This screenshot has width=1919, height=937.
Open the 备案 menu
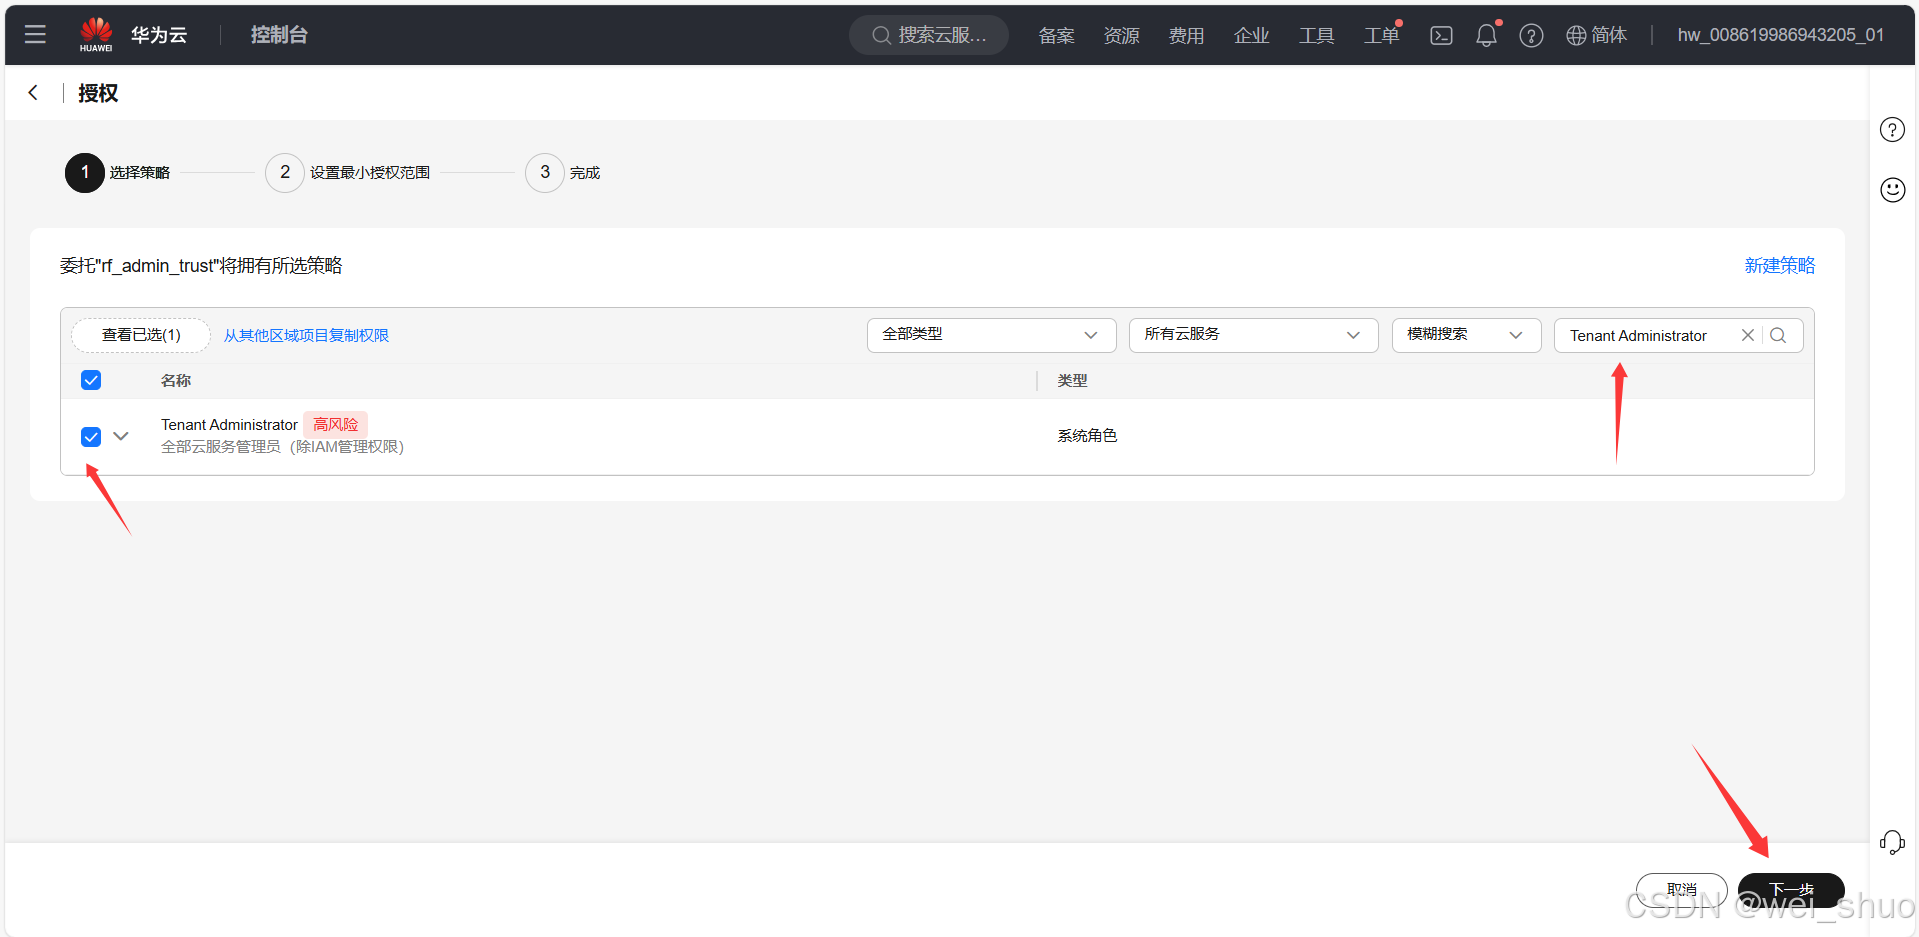click(1056, 35)
